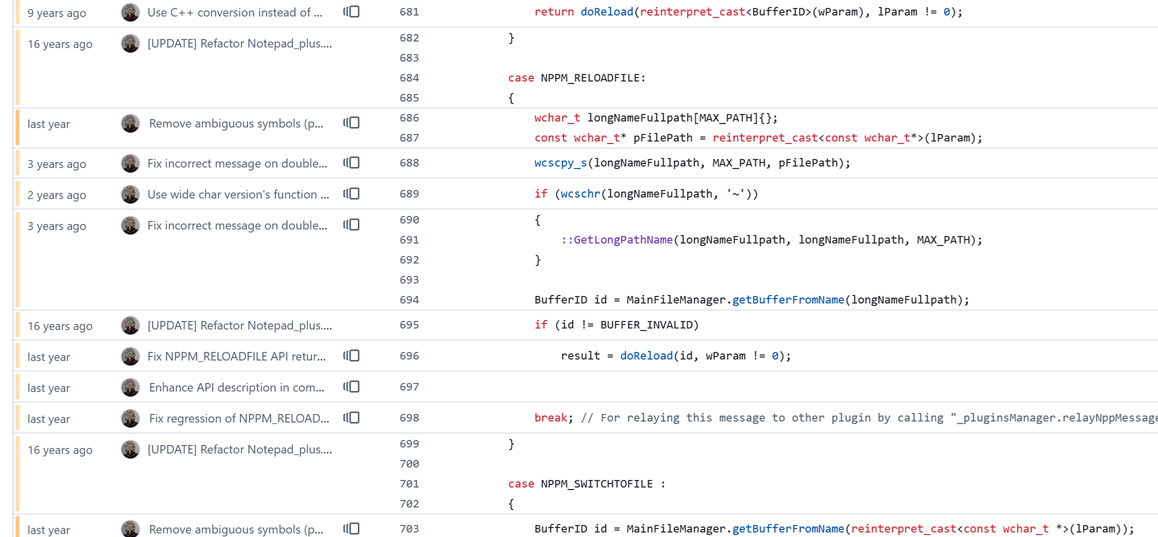
Task: Open 'Fix incorrect message on double' commit at line 690
Action: click(x=239, y=226)
